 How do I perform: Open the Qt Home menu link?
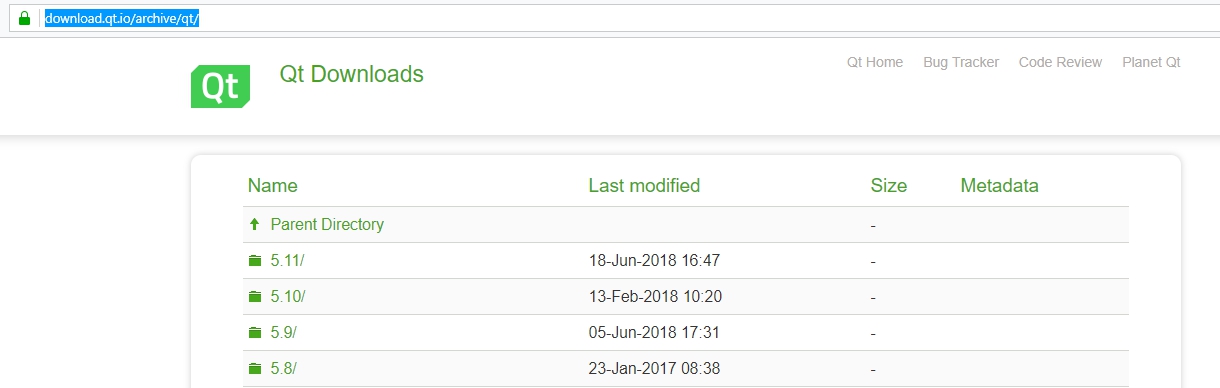pyautogui.click(x=875, y=62)
